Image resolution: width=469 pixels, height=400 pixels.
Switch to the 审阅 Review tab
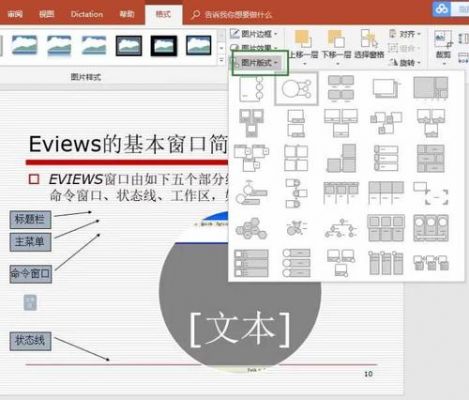click(x=15, y=14)
